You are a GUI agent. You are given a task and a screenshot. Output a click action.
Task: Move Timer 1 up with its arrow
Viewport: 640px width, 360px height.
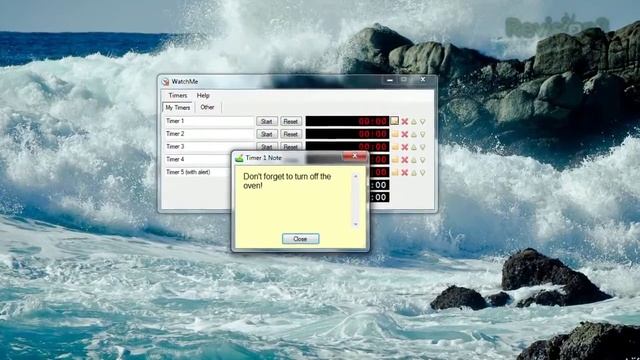click(x=414, y=121)
